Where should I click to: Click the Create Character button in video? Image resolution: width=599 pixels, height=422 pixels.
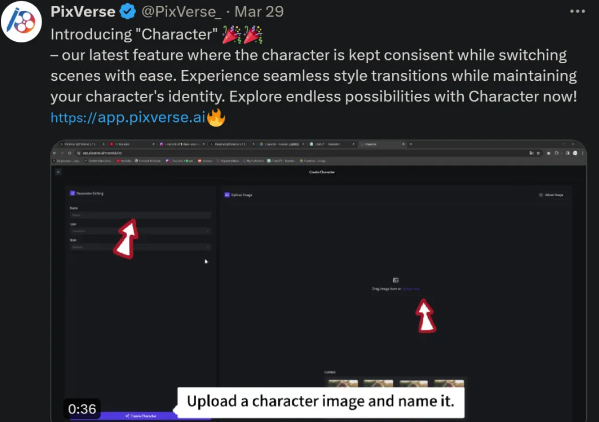[x=141, y=416]
